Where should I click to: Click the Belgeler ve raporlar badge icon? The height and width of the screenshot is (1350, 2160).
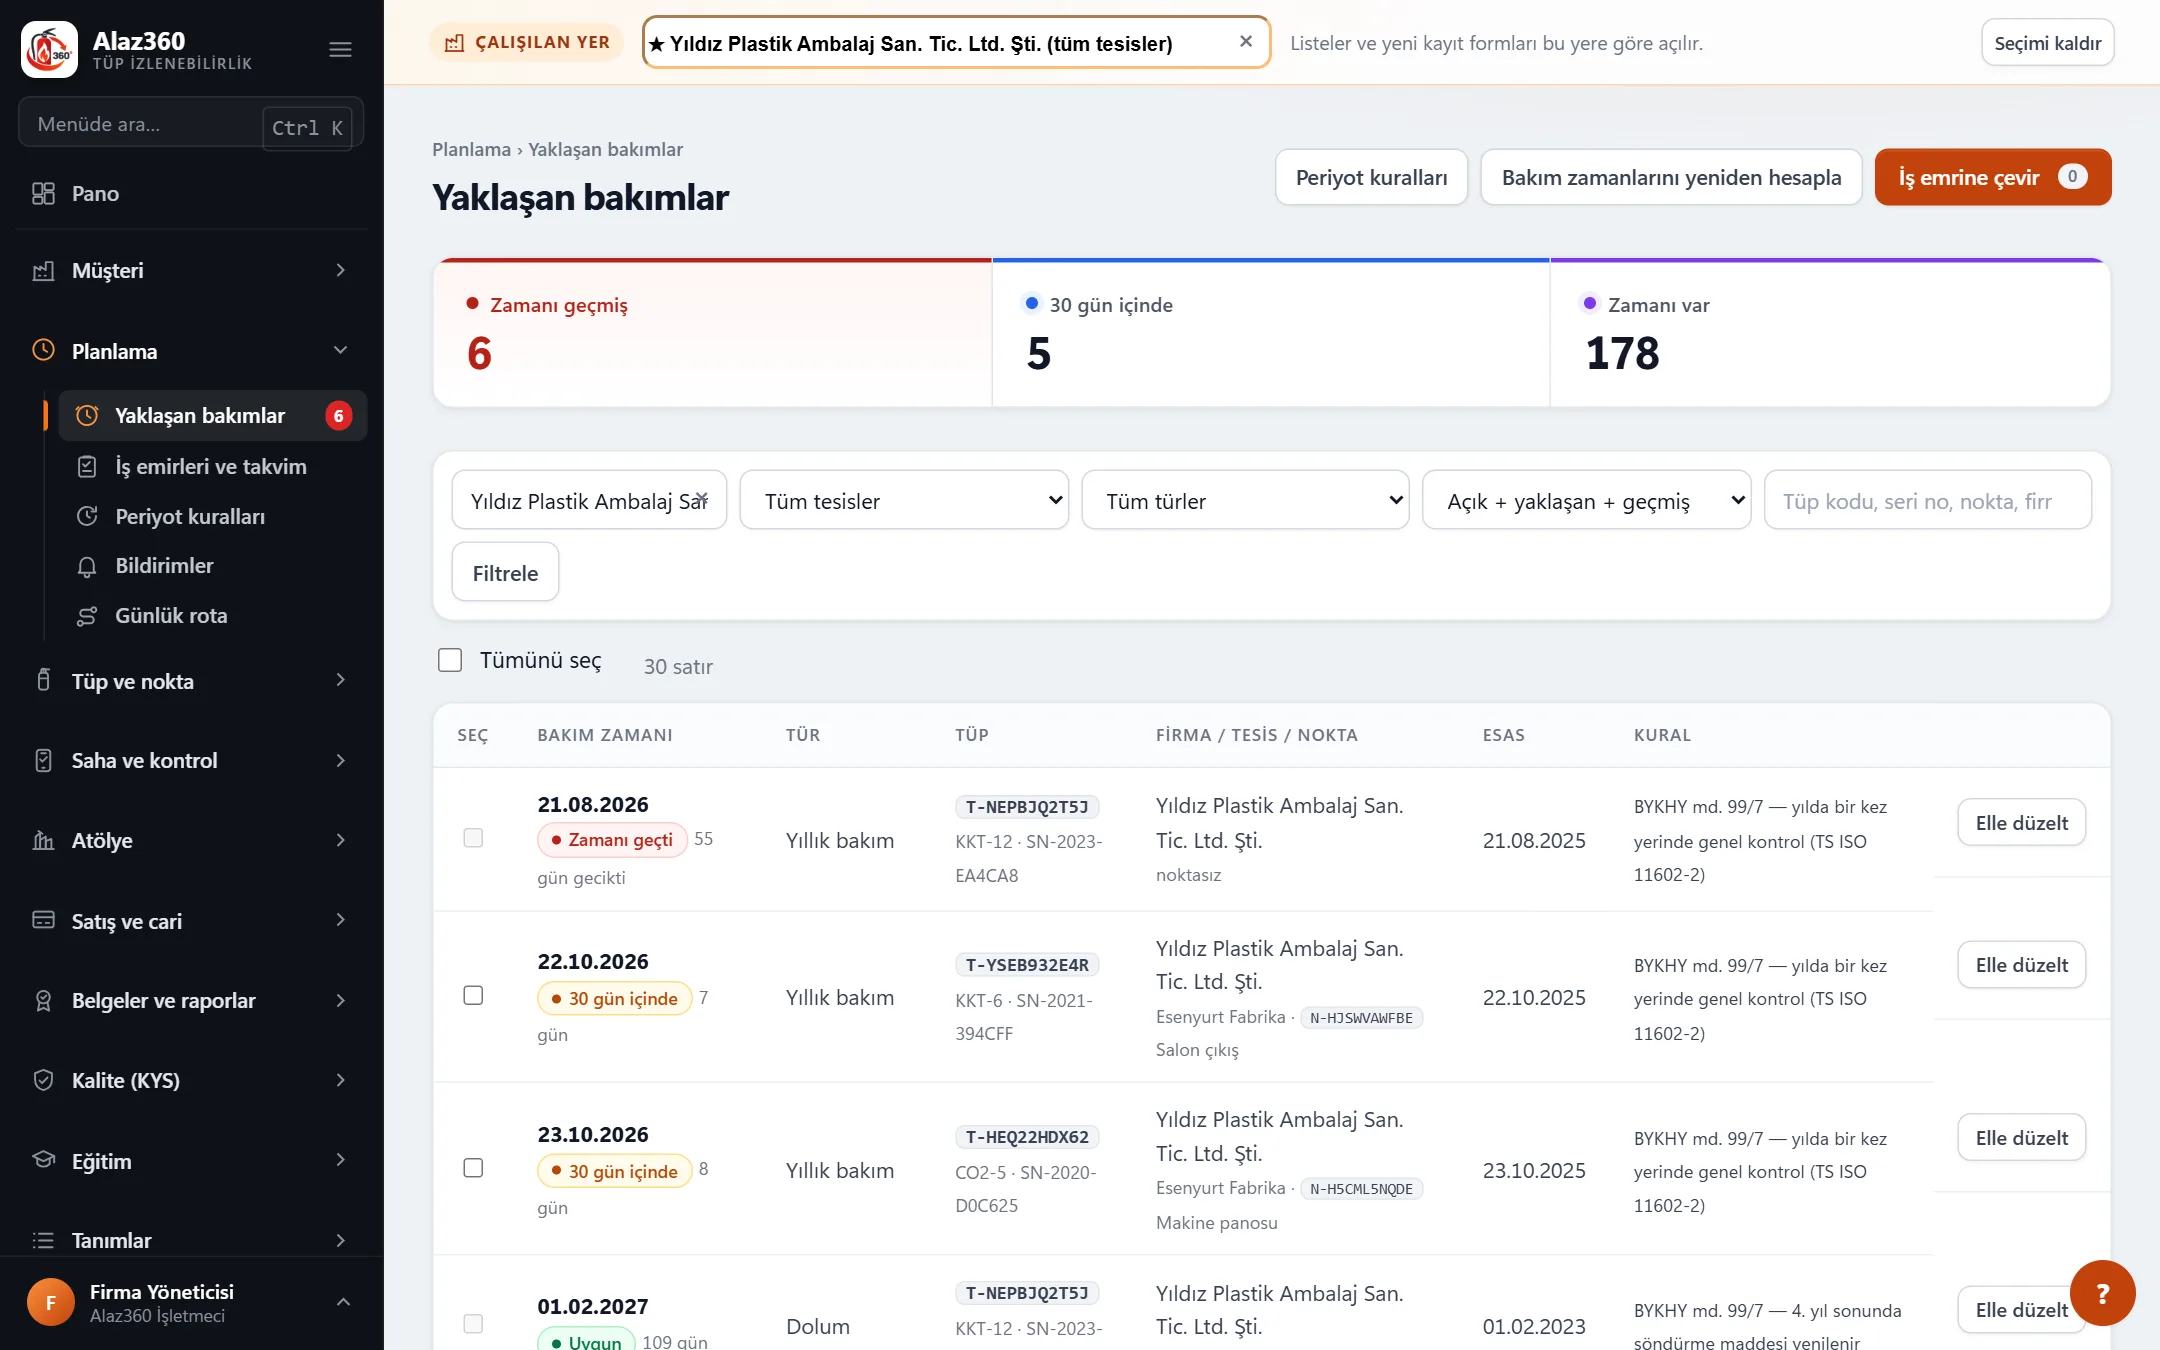43,1000
